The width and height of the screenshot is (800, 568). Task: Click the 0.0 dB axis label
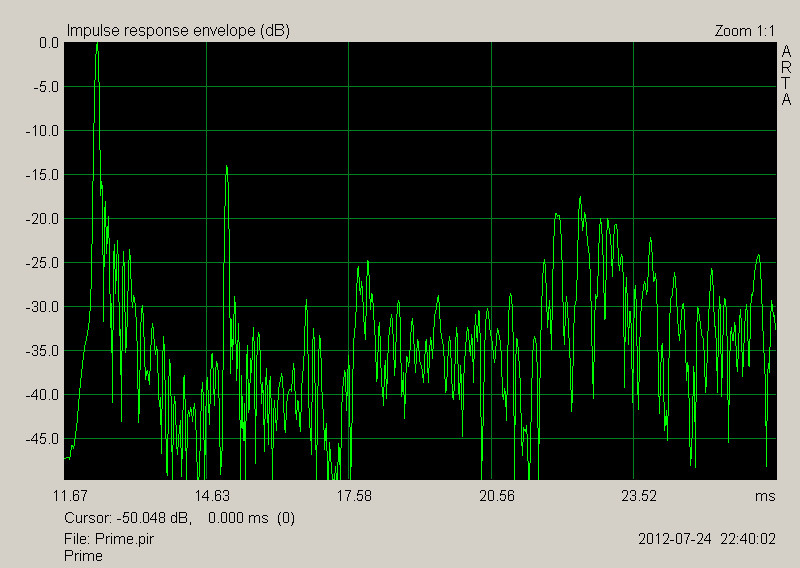coord(49,43)
